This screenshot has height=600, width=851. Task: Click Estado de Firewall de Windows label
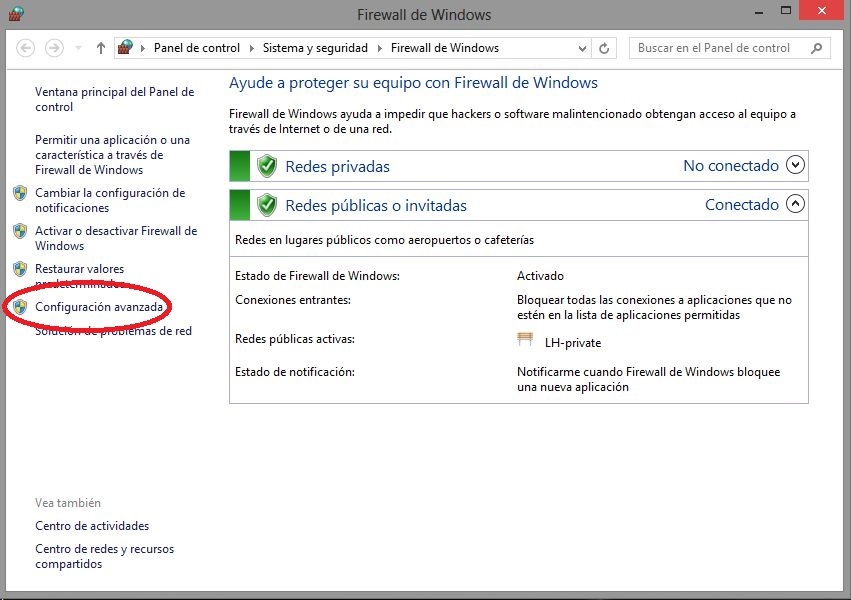pyautogui.click(x=317, y=276)
